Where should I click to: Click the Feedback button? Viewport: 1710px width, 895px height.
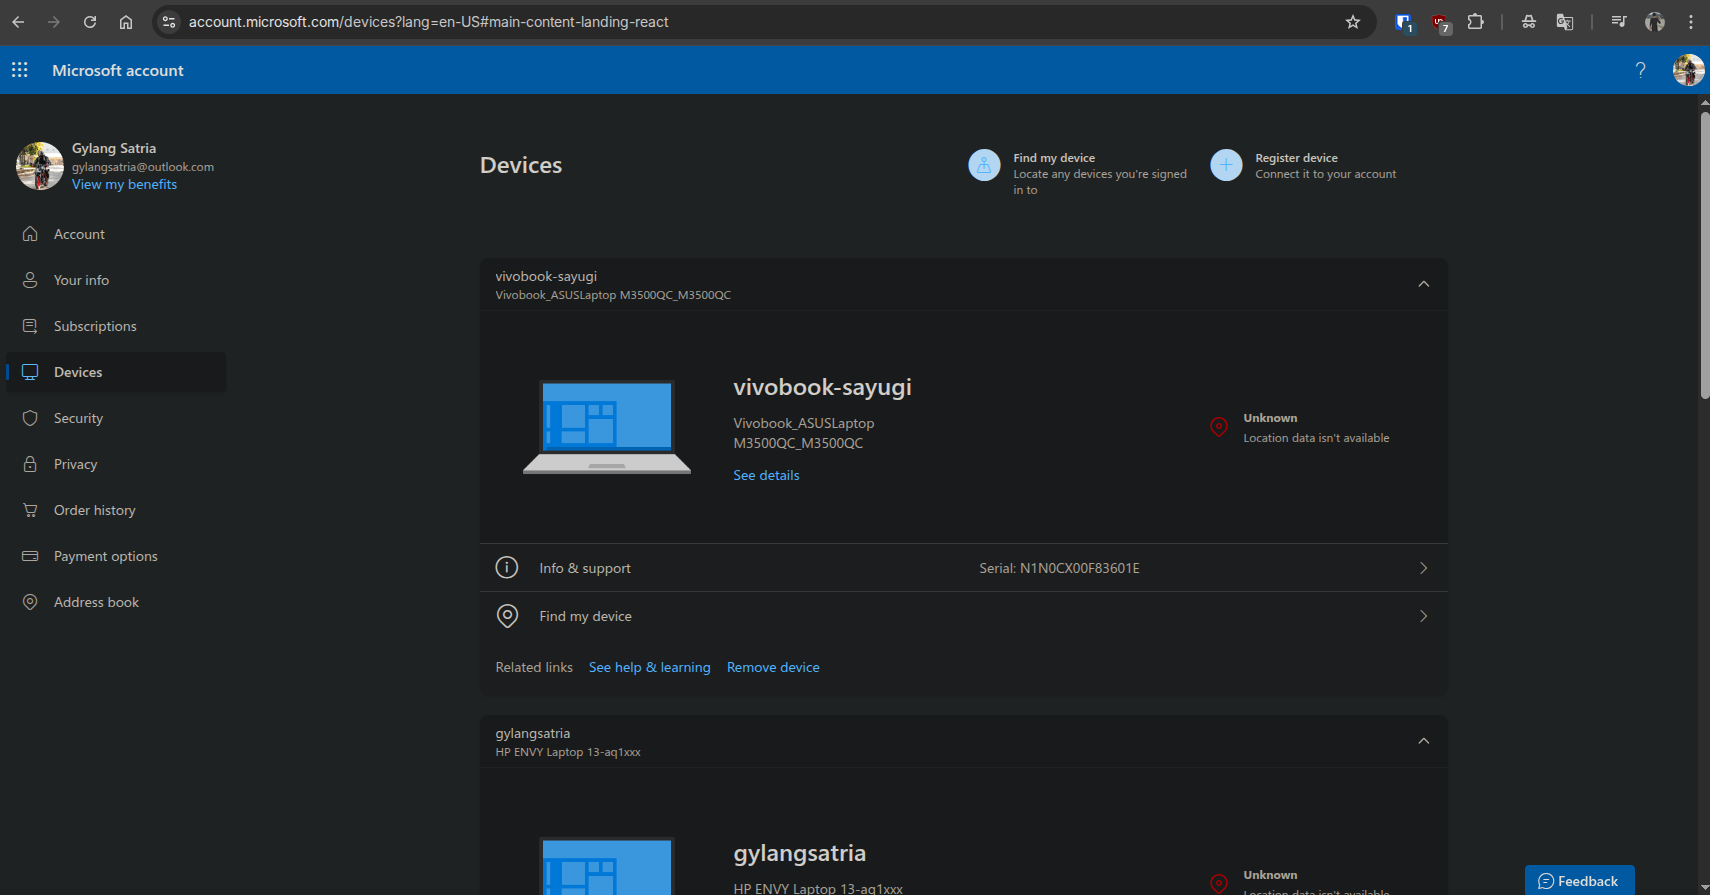pyautogui.click(x=1579, y=880)
